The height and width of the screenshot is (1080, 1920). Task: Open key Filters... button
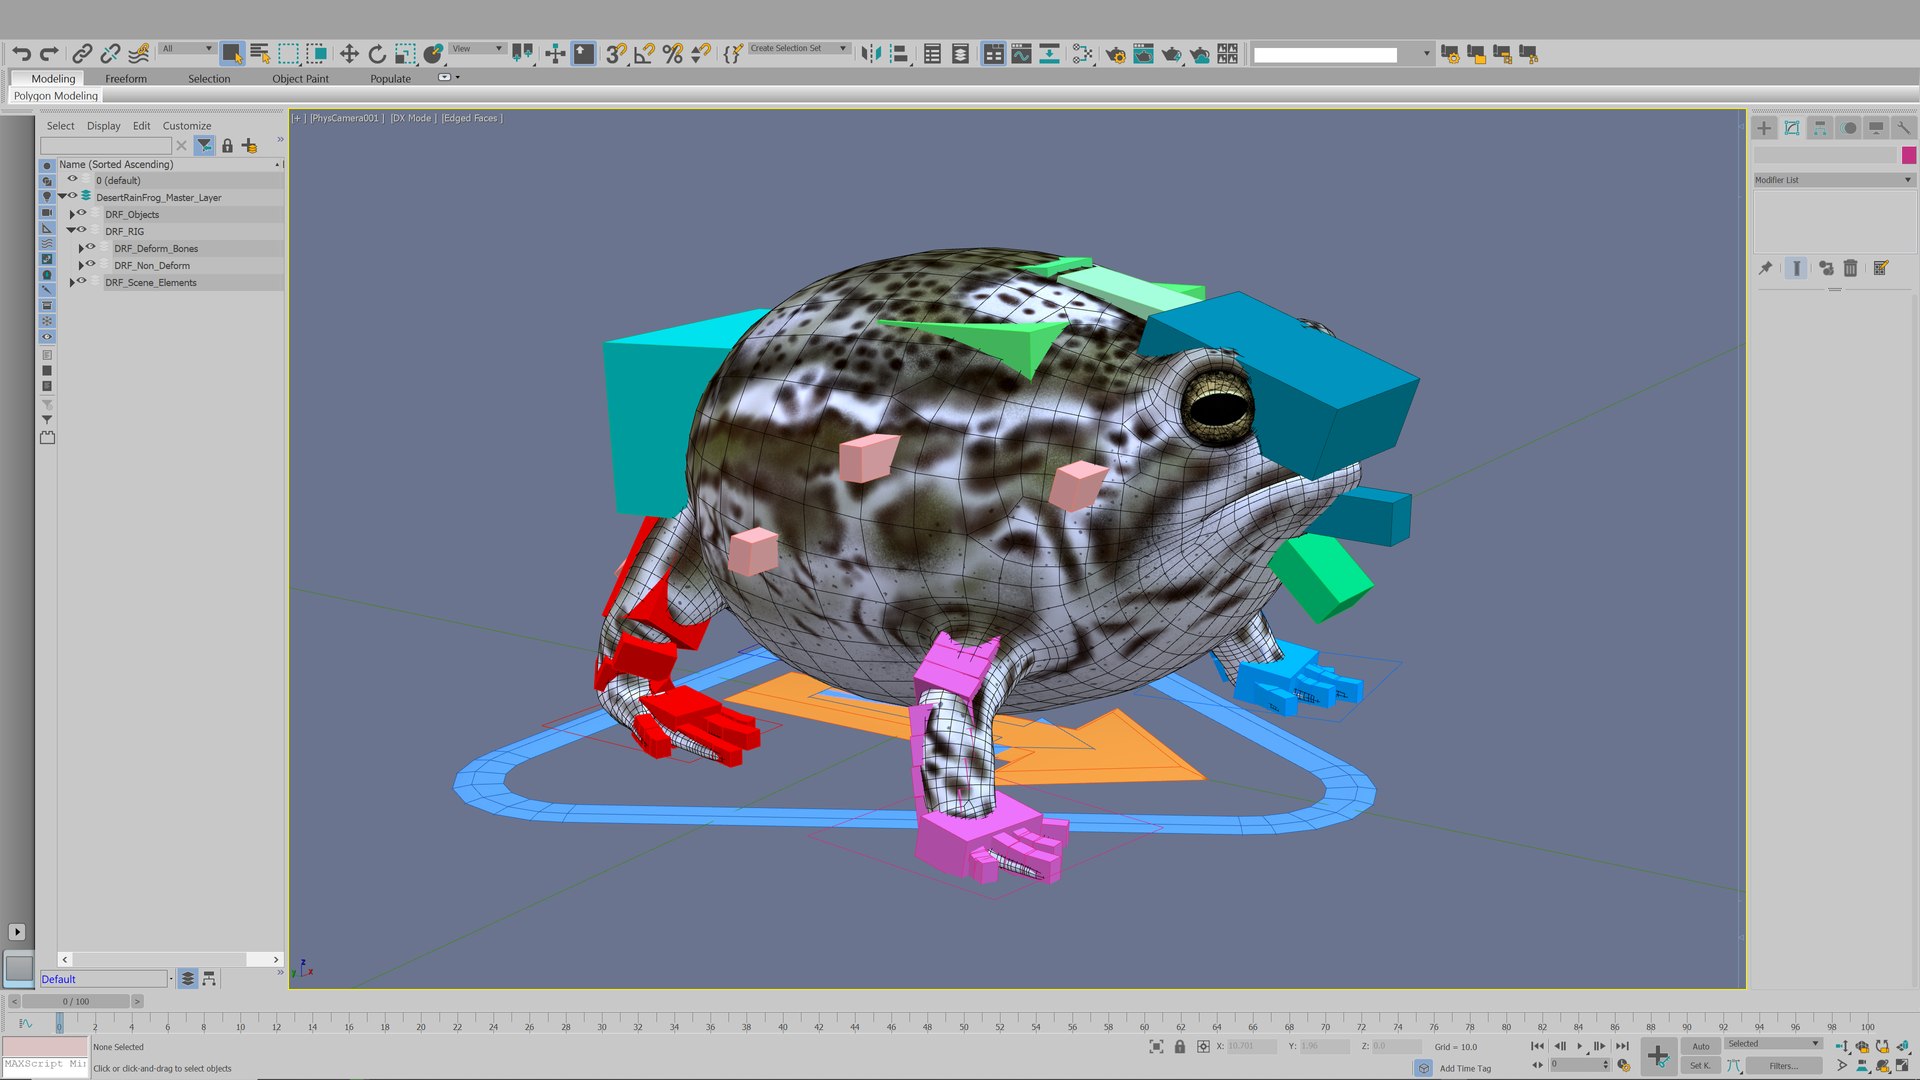coord(1783,1066)
